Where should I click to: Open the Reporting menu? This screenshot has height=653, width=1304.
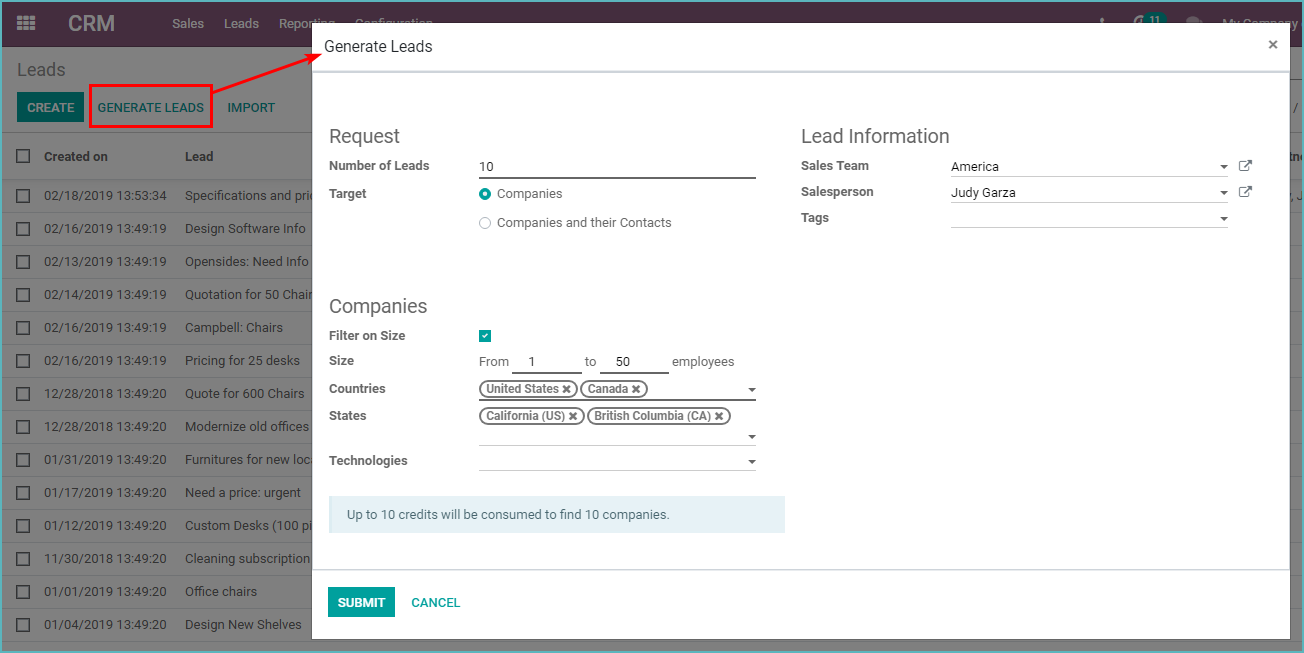pyautogui.click(x=307, y=23)
